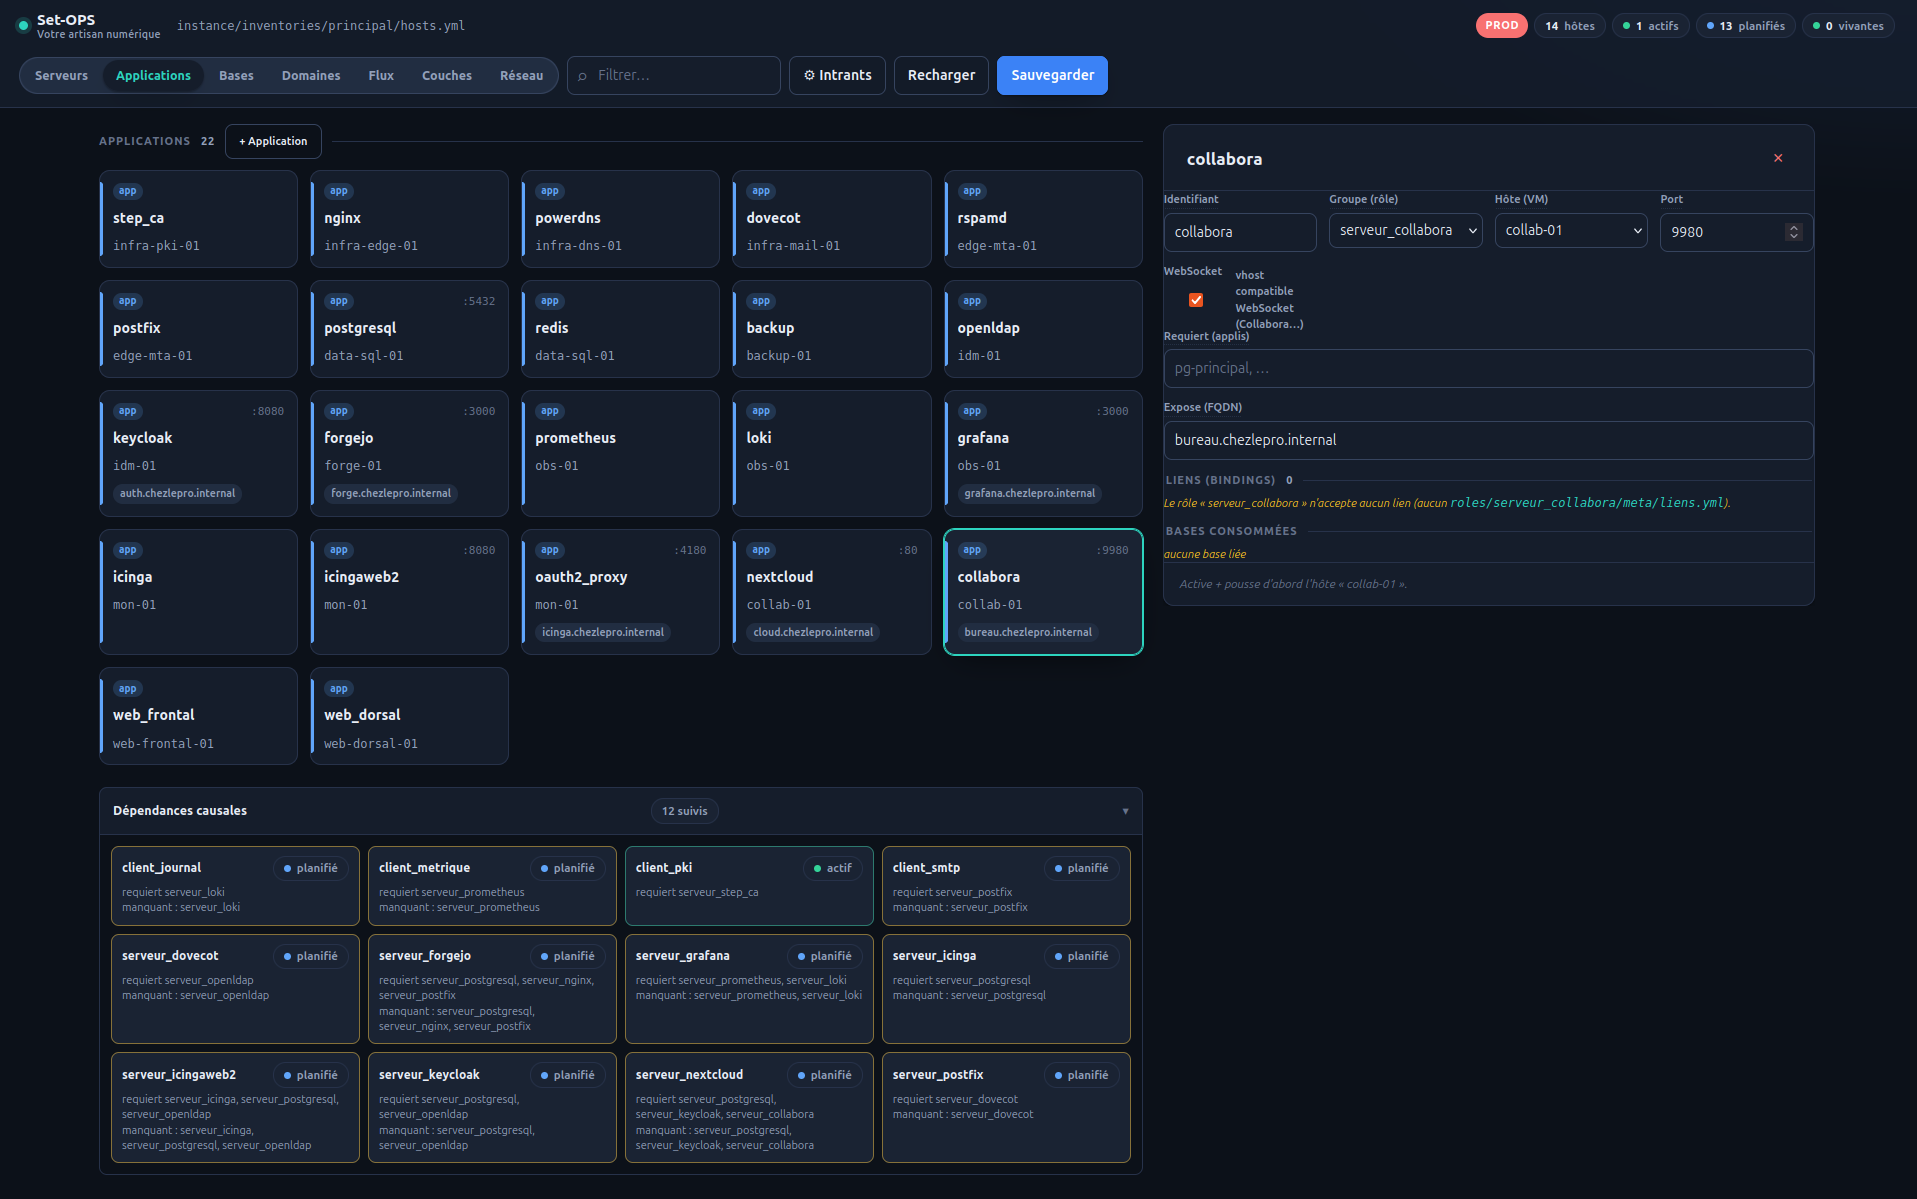Open the keycloak application card
Screen dimensions: 1917x1199
click(x=198, y=453)
